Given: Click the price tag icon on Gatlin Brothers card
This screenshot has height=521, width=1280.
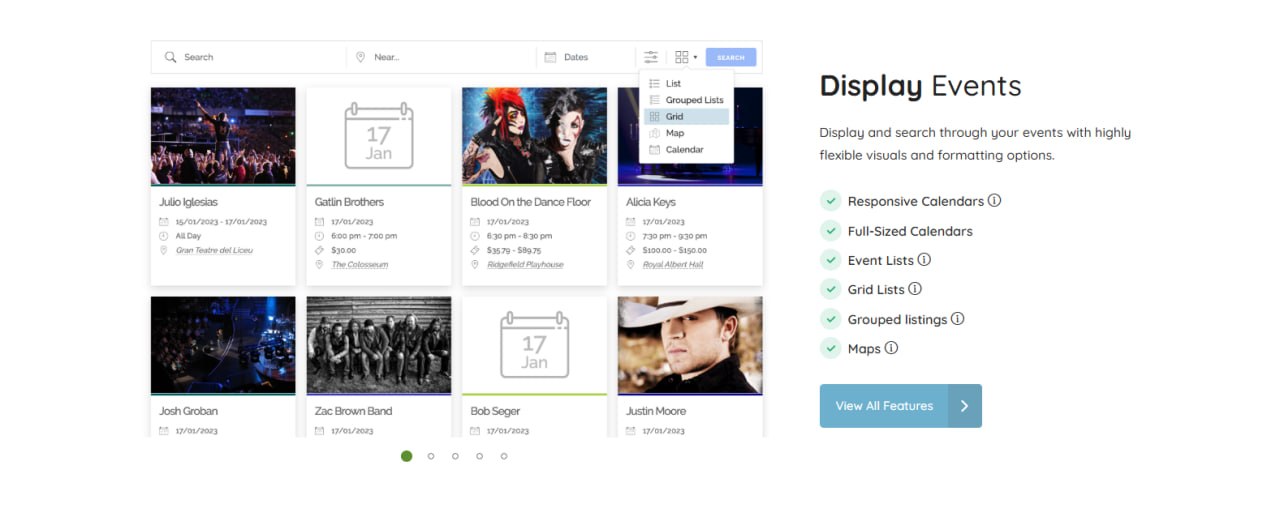Looking at the screenshot, I should pos(320,250).
